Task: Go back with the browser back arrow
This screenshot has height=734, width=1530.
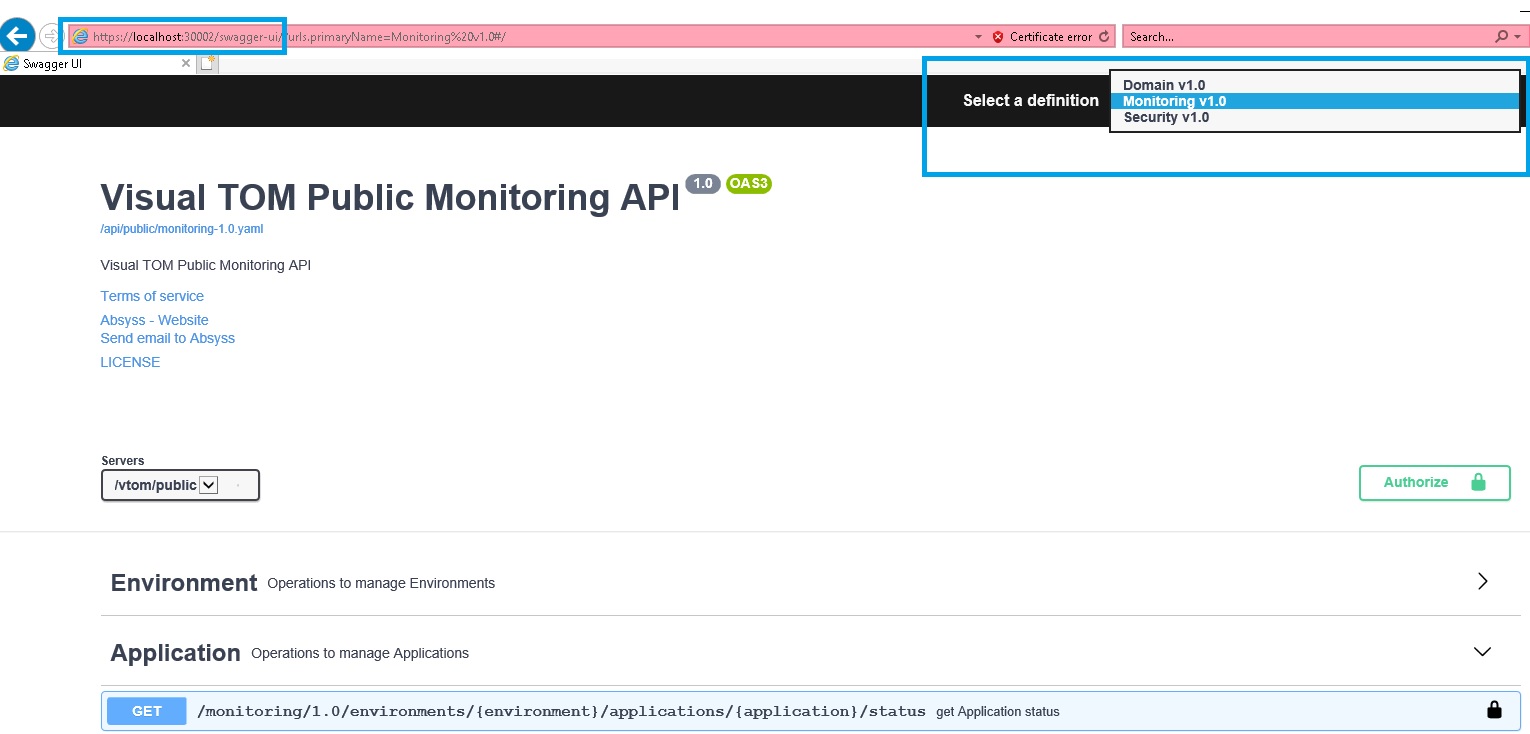Action: click(x=17, y=37)
